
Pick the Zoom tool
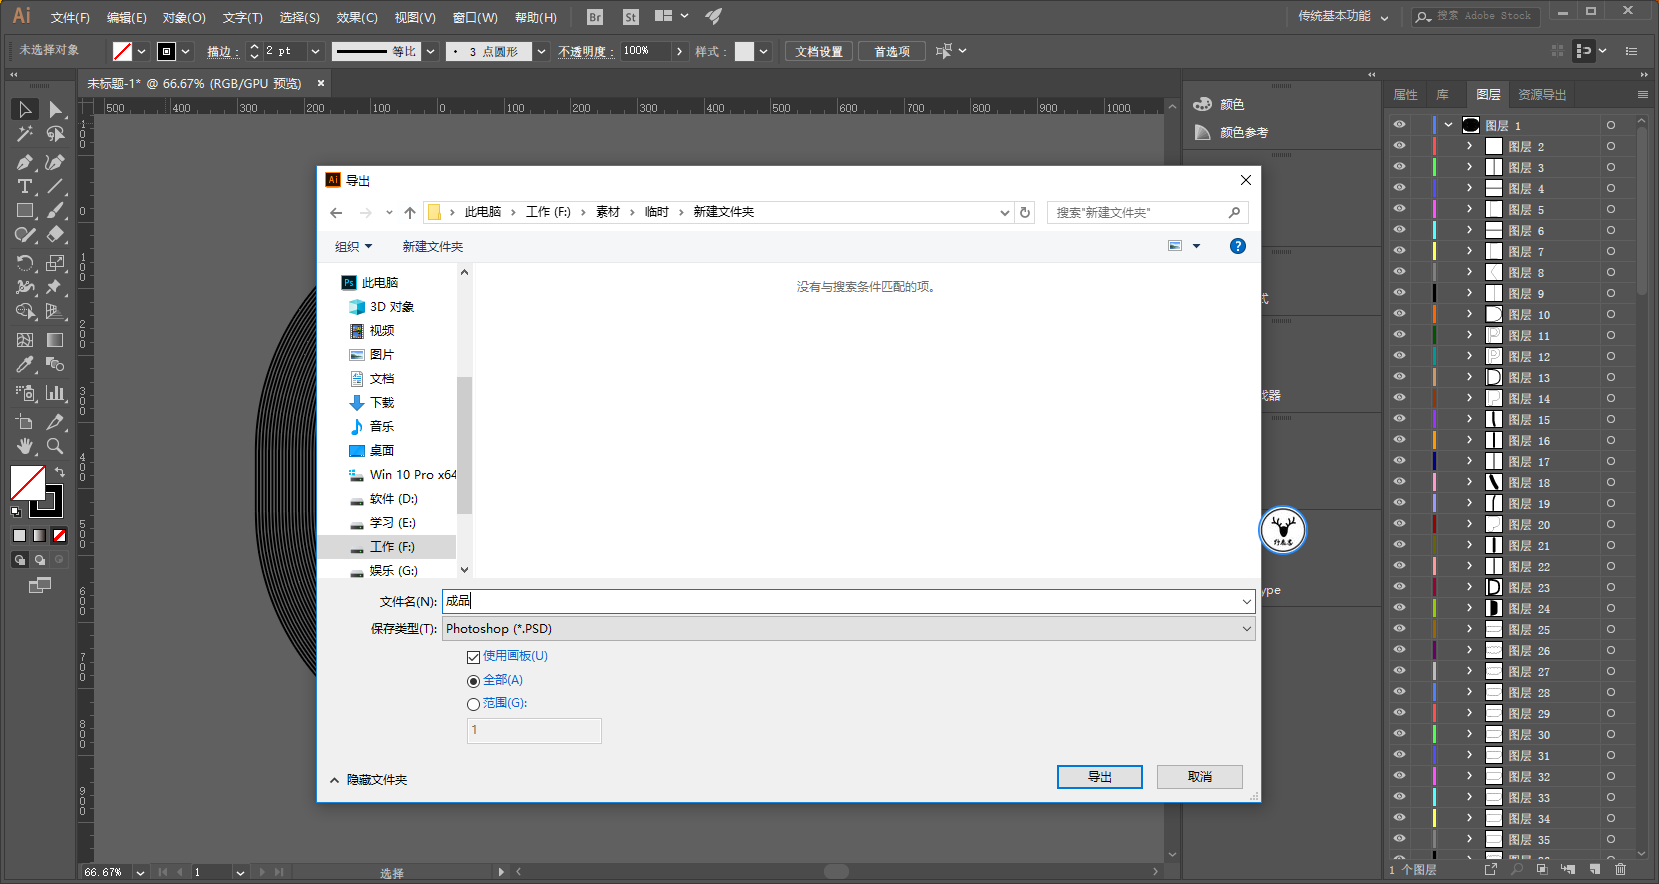coord(56,446)
